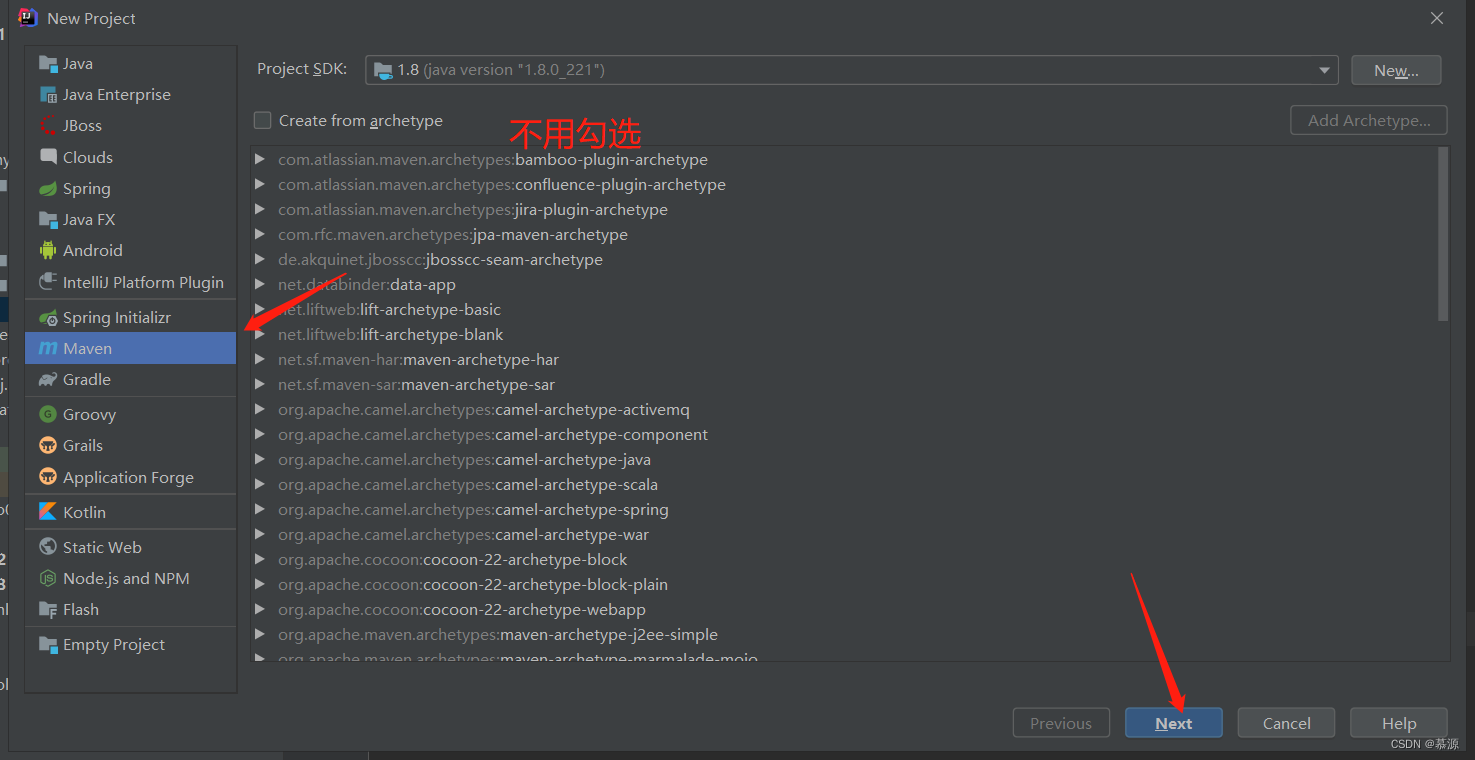Click the Android robot icon
The height and width of the screenshot is (760, 1475).
coord(48,251)
